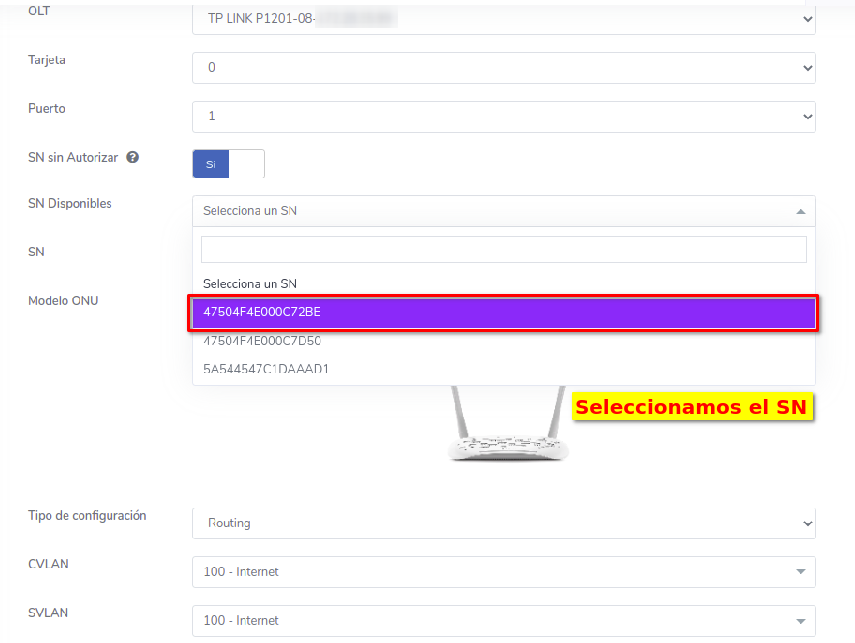Click the SN search field in dropdown
Image resolution: width=855 pixels, height=643 pixels.
pyautogui.click(x=503, y=249)
